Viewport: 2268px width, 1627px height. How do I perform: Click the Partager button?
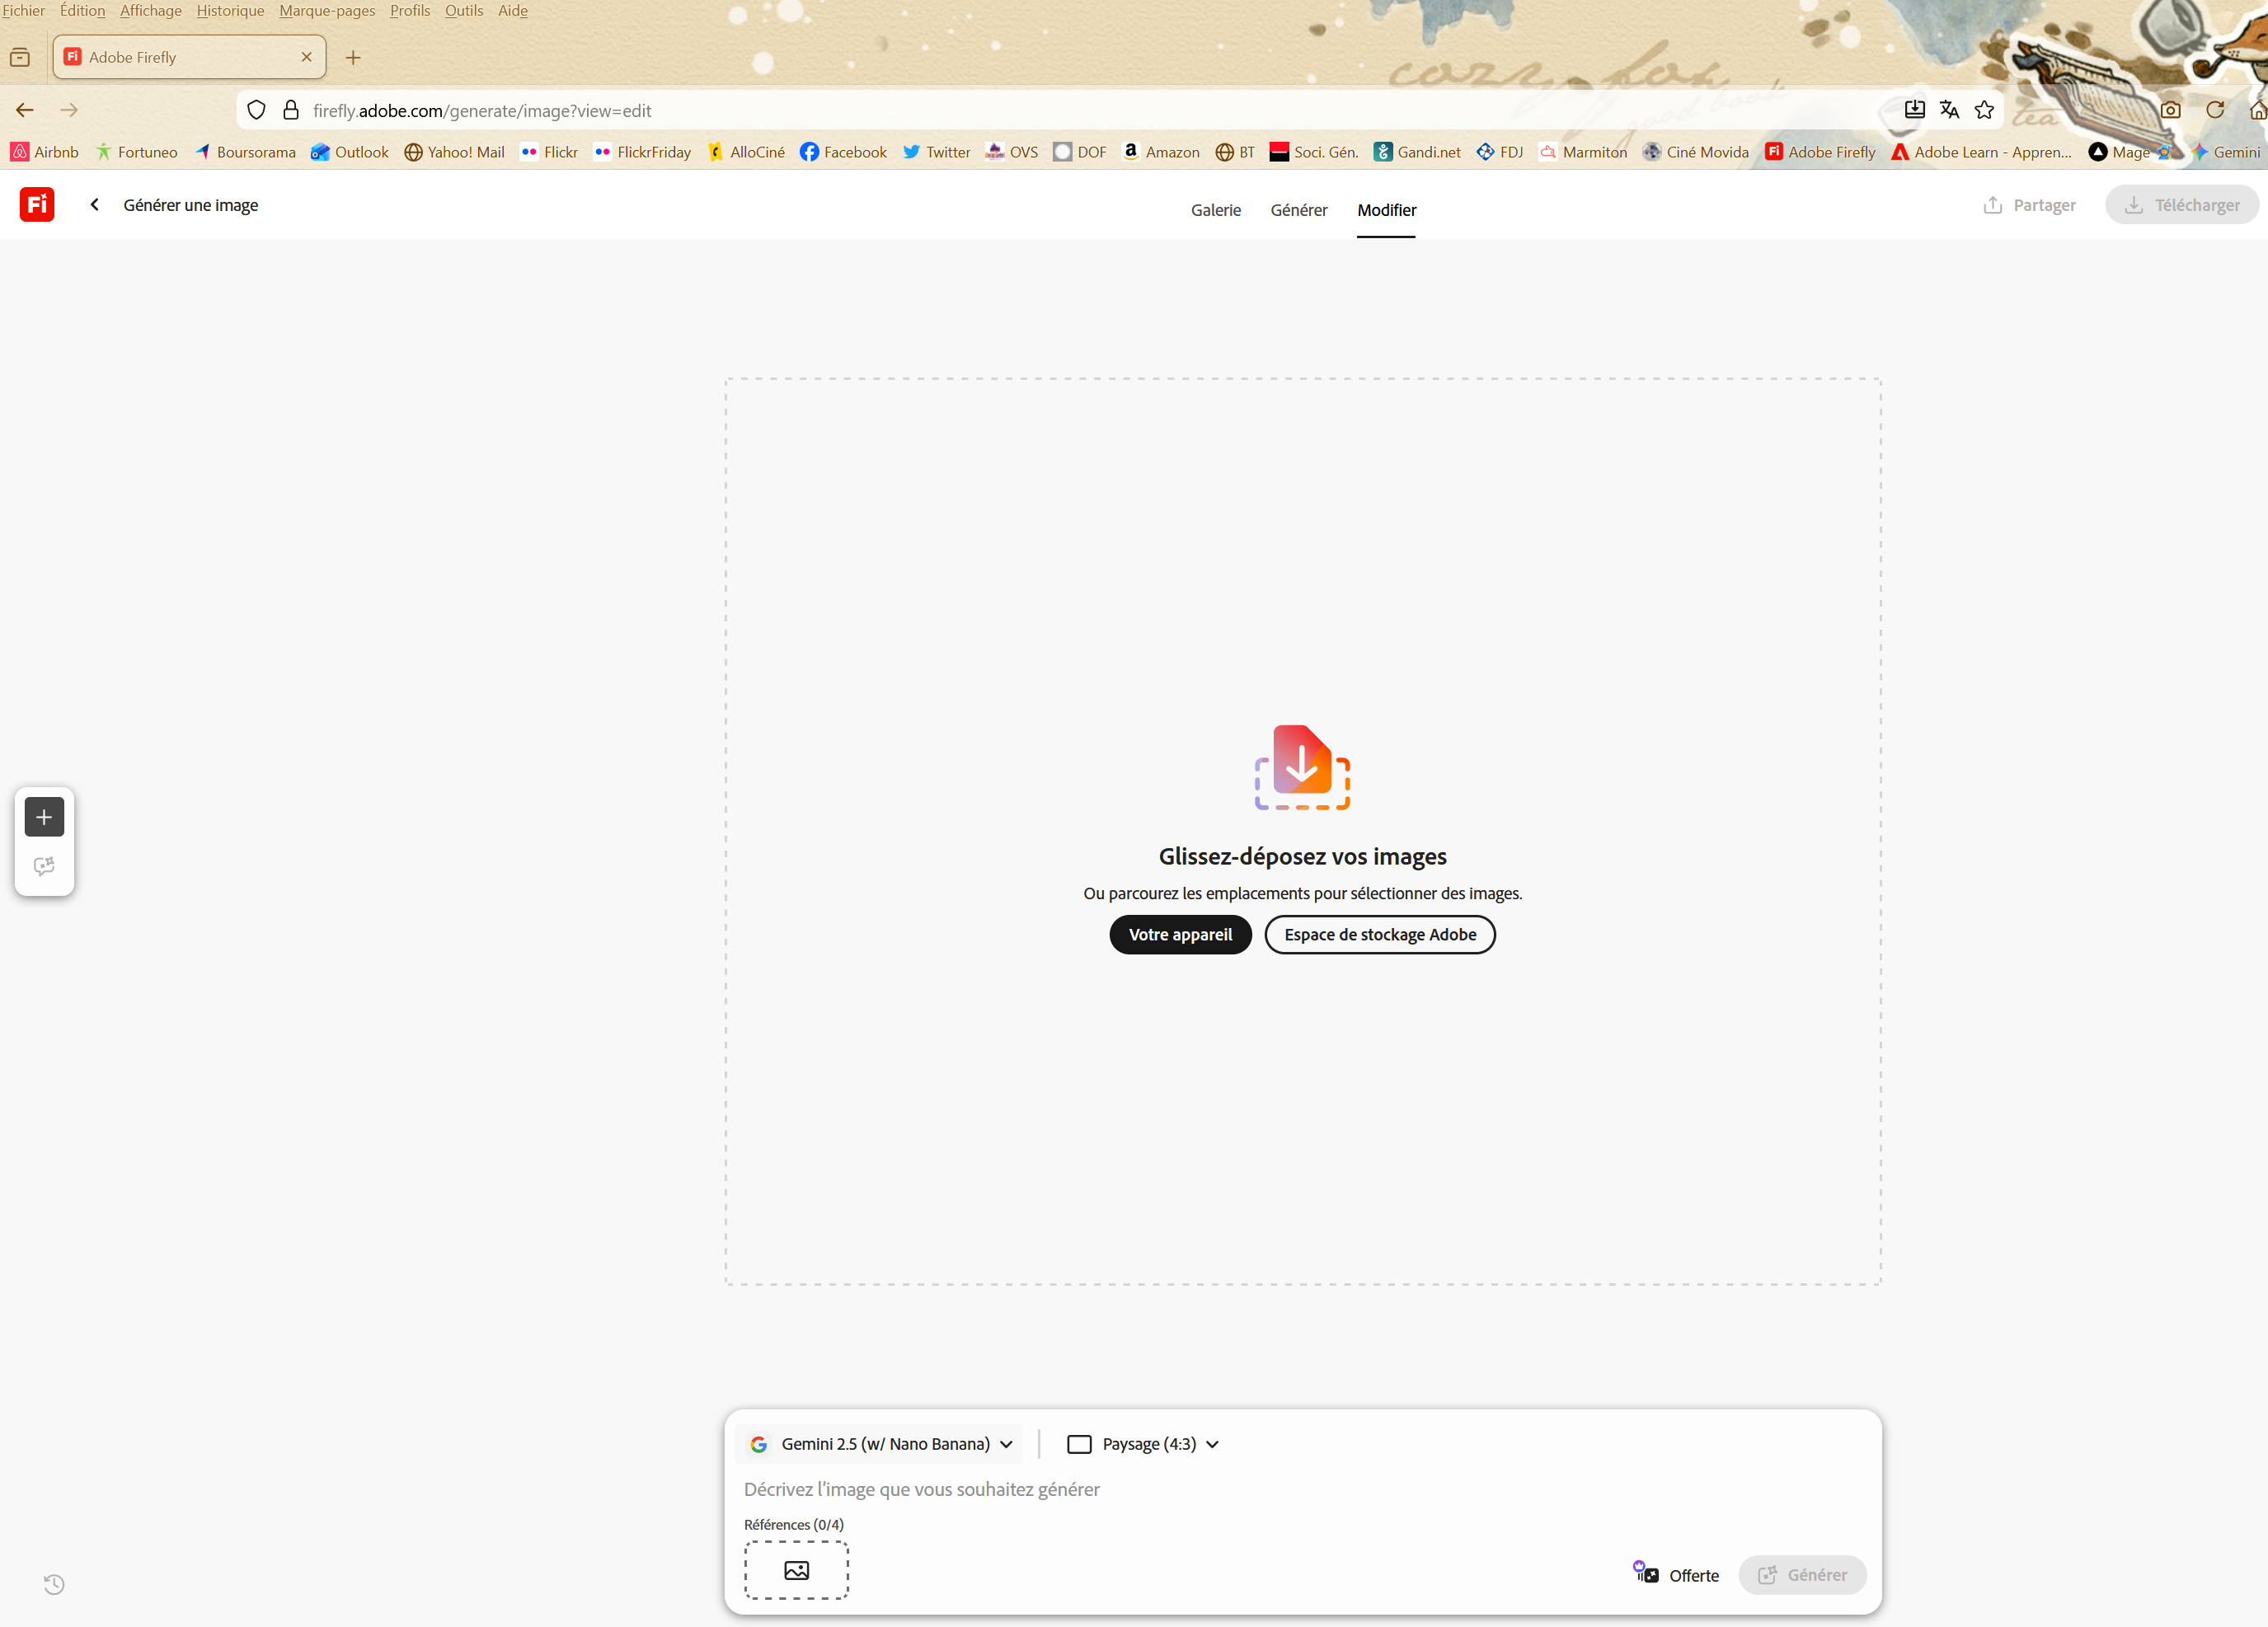(x=2029, y=205)
